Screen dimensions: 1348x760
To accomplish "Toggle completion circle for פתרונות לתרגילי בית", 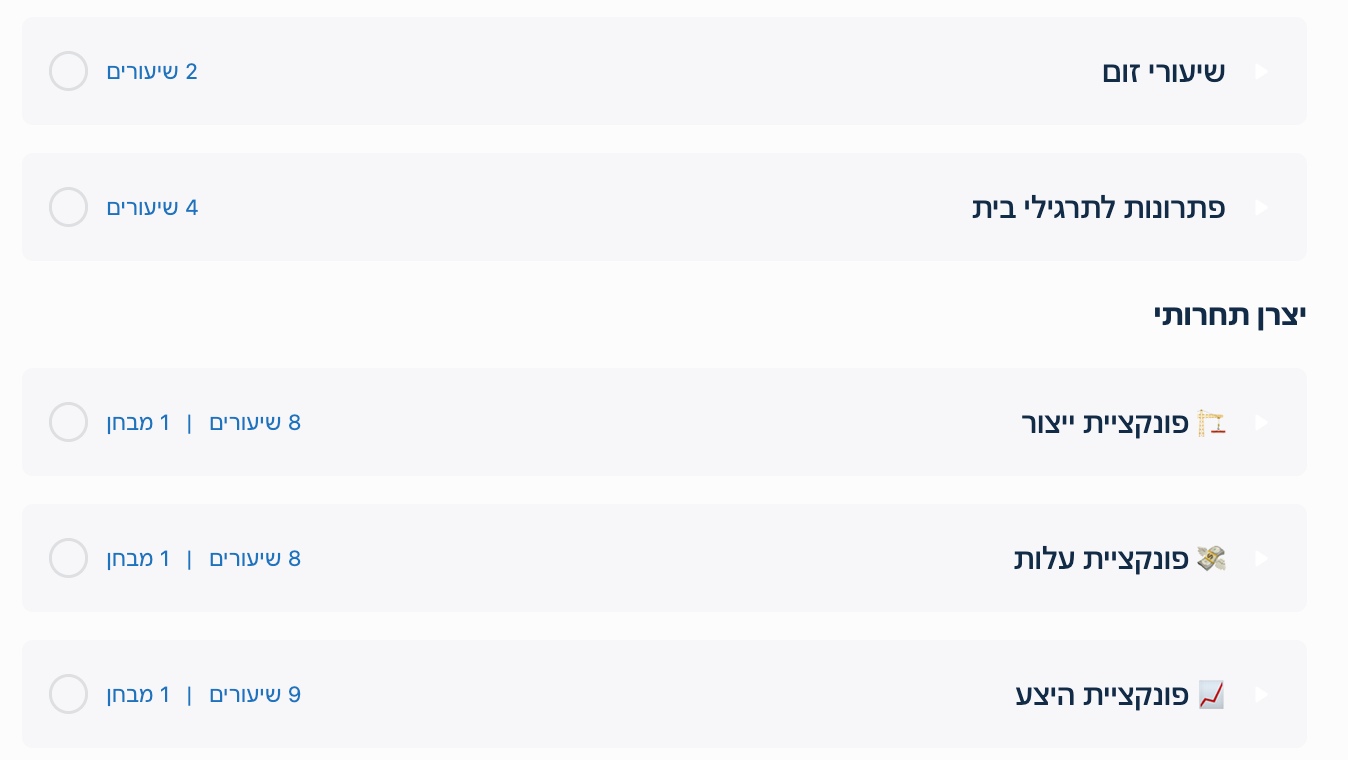I will [69, 207].
